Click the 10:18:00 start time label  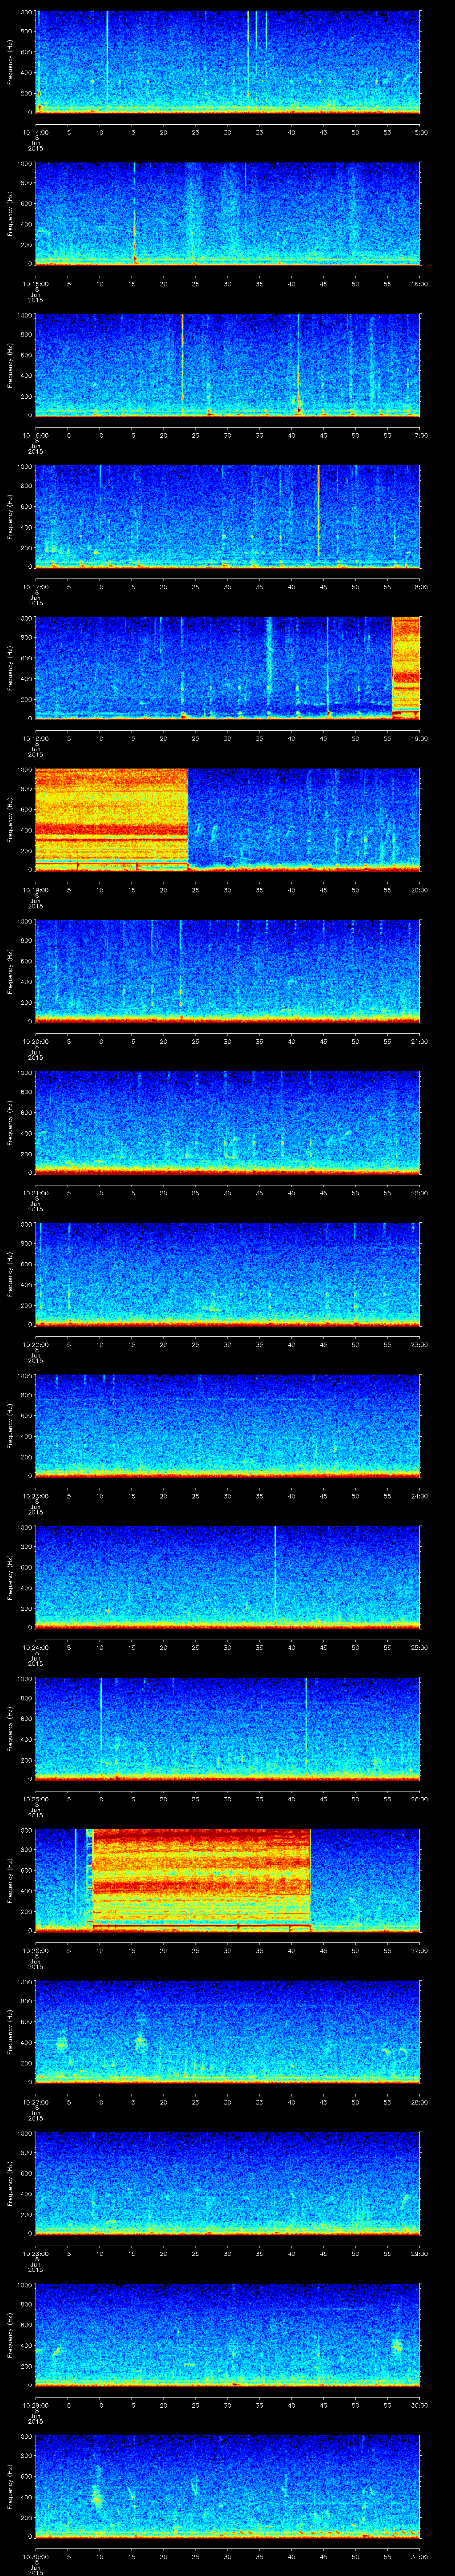click(35, 738)
